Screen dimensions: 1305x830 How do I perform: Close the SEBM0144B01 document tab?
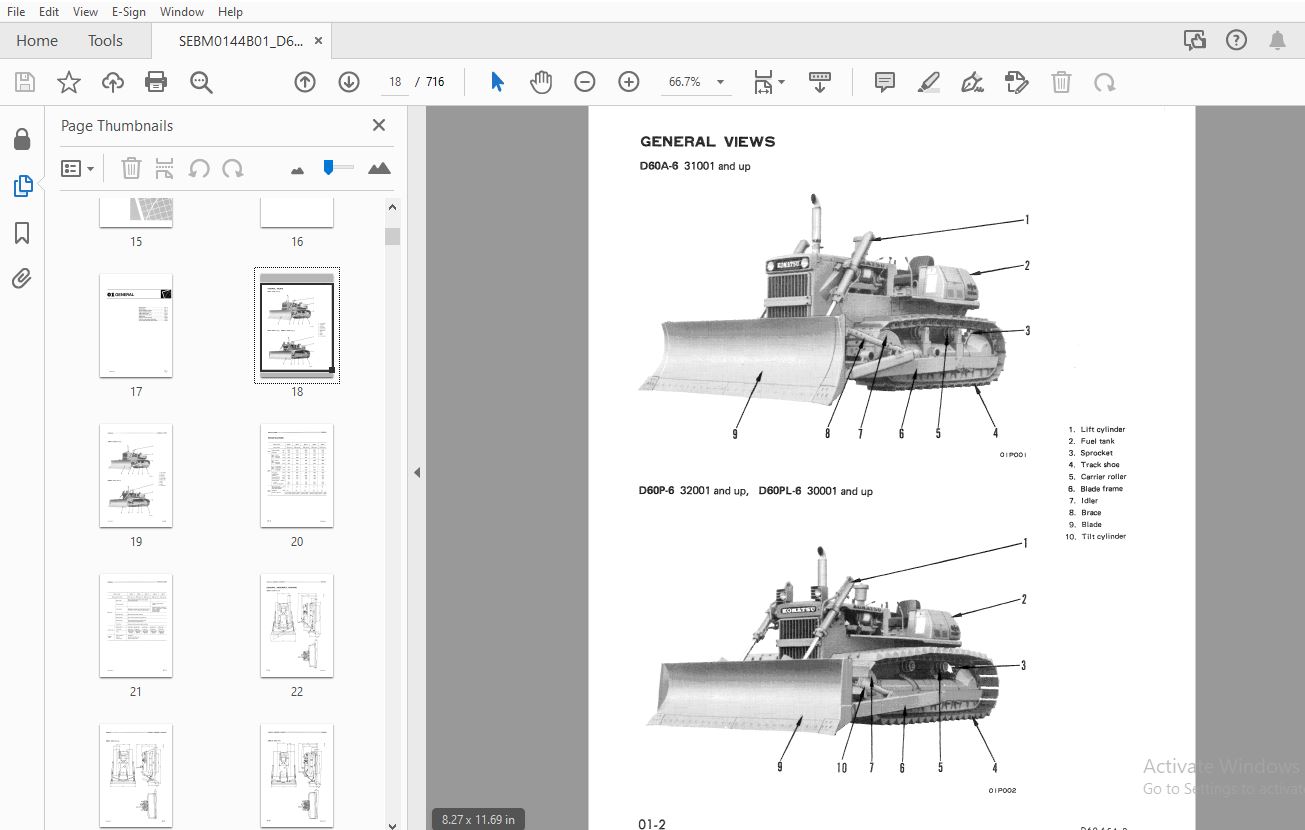tap(318, 41)
